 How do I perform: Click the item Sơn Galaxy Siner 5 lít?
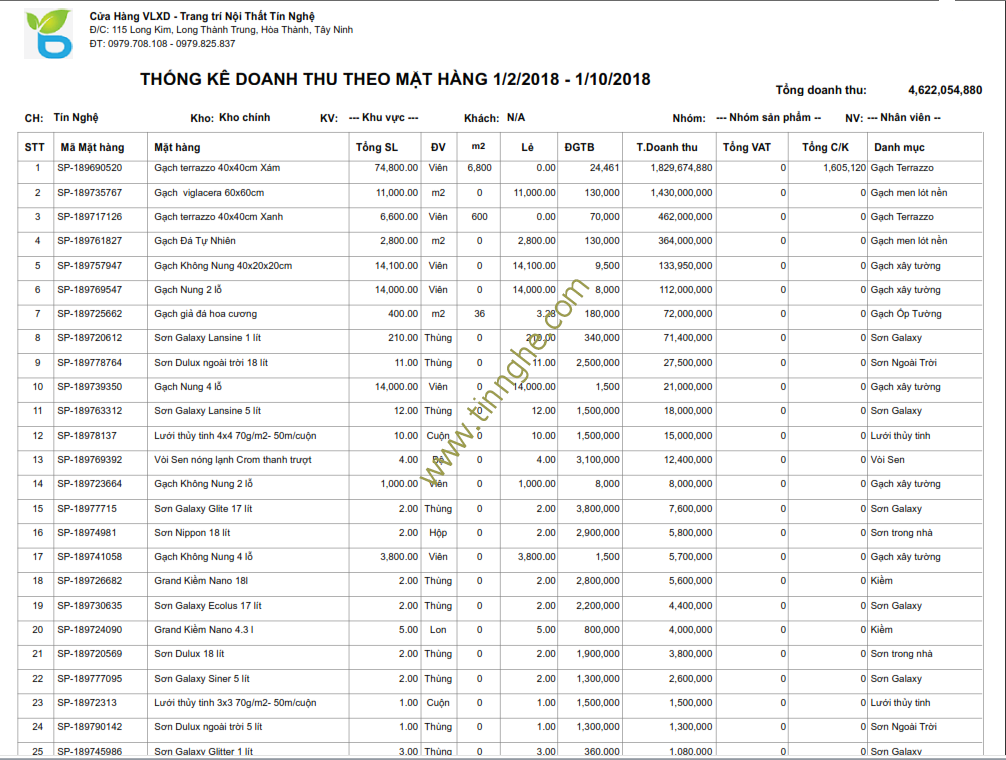click(201, 679)
